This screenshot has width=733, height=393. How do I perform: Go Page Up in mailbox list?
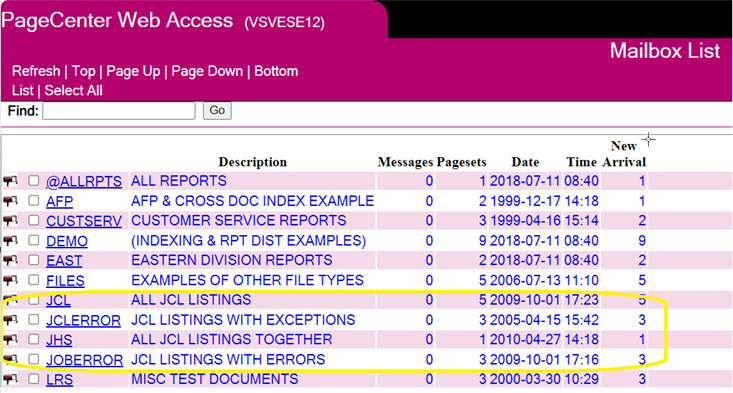tap(133, 71)
